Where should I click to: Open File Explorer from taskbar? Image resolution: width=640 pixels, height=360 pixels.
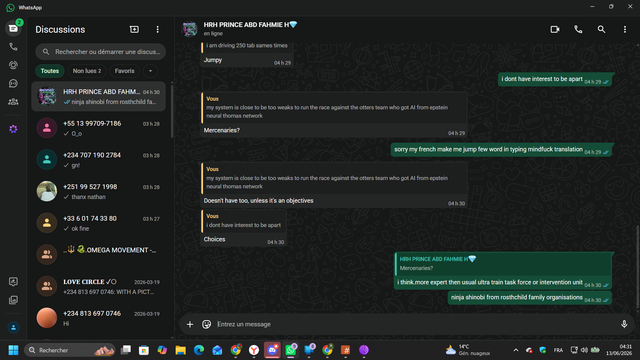(180, 350)
